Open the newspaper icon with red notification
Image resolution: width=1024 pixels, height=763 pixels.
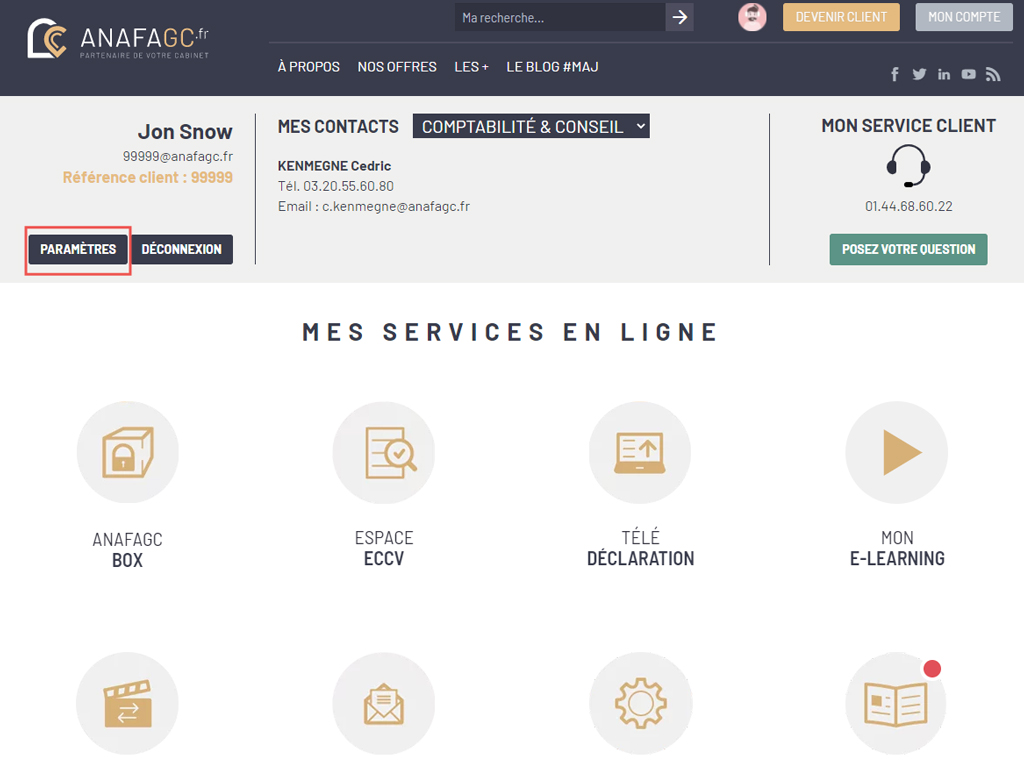pos(897,704)
